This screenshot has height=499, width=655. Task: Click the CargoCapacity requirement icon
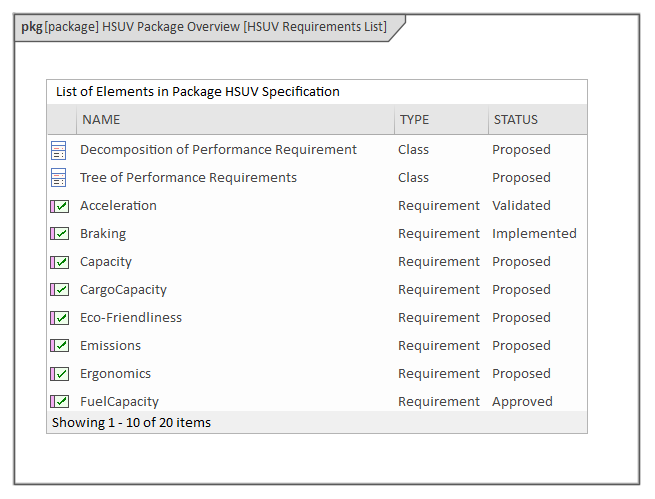click(59, 290)
